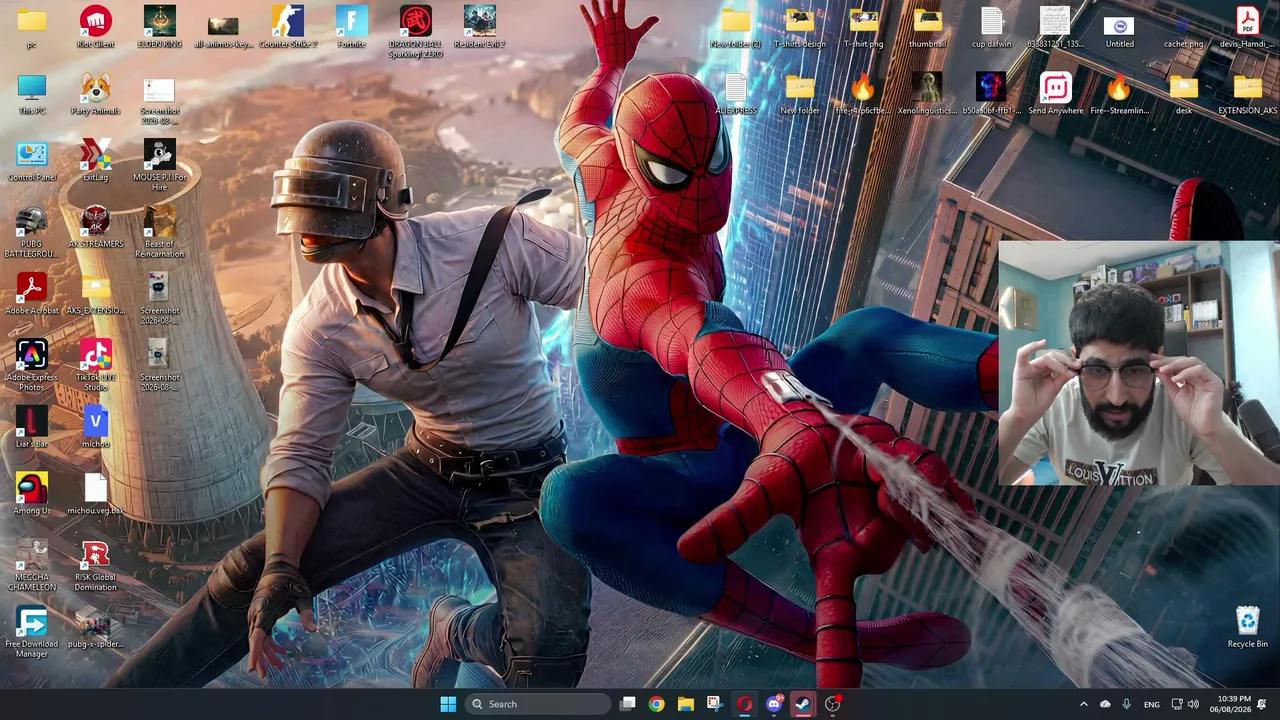Screen dimensions: 1280x720
Task: Click the ExitLag desktop shortcut
Action: click(95, 161)
